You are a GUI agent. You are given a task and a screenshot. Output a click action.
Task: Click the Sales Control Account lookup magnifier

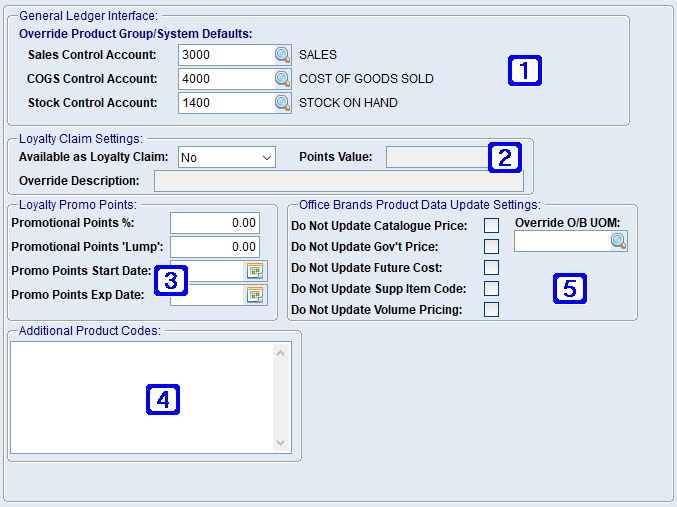coord(282,55)
